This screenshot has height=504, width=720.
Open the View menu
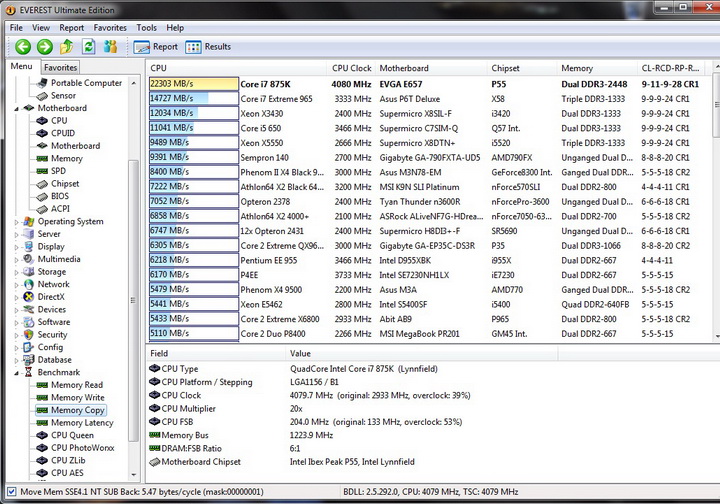(x=41, y=28)
